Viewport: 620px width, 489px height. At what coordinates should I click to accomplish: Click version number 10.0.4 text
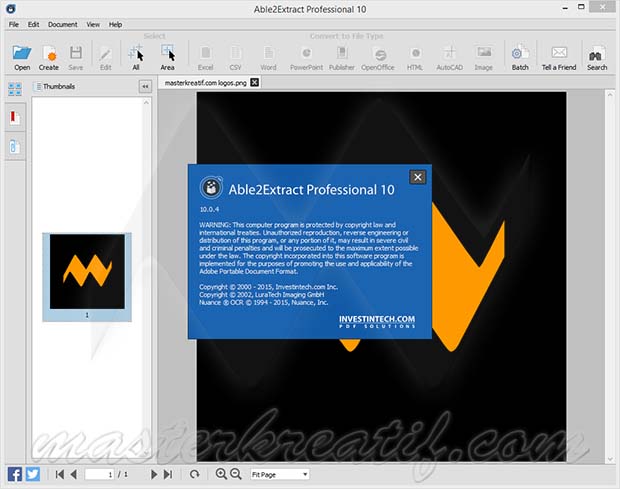209,210
